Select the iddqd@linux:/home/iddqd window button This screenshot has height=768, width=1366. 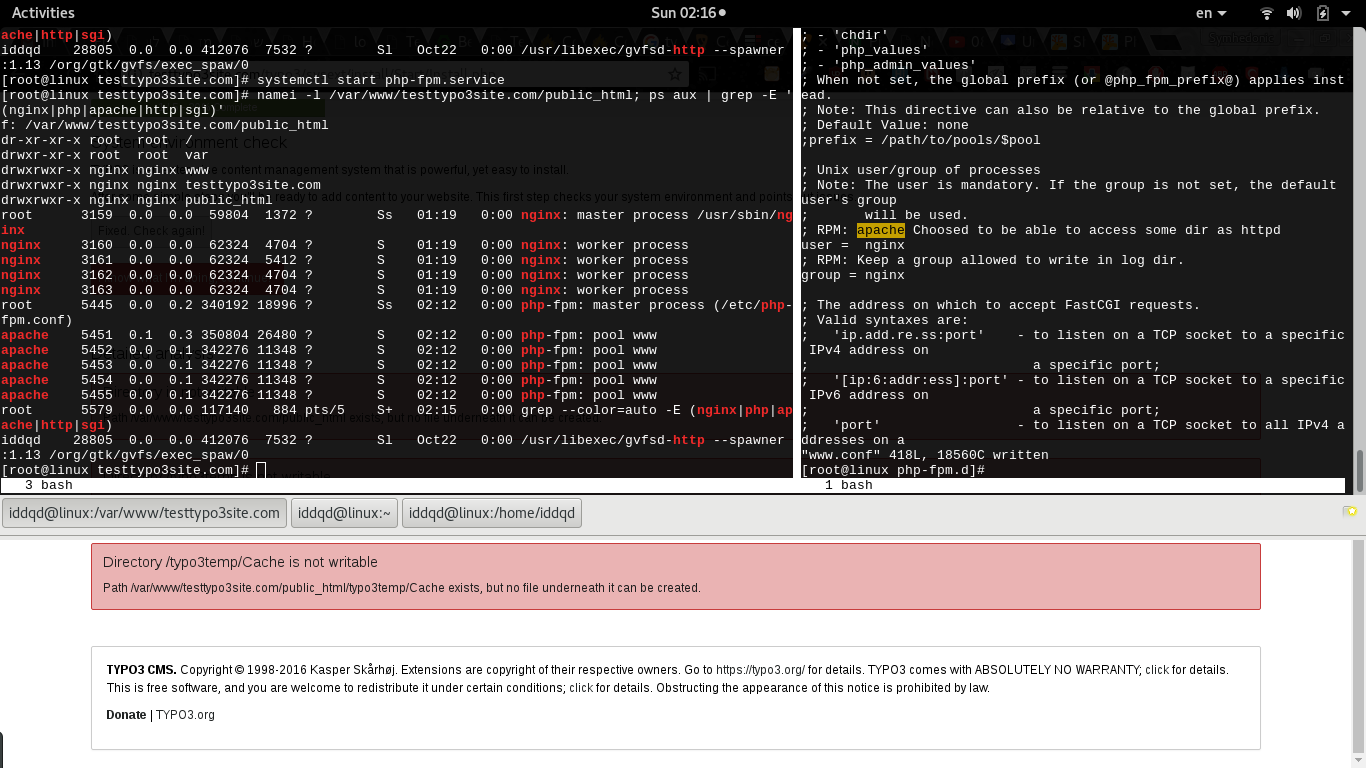tap(492, 513)
